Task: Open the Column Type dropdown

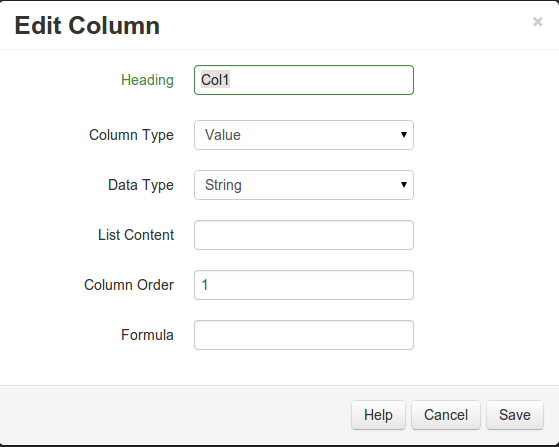Action: (x=304, y=135)
